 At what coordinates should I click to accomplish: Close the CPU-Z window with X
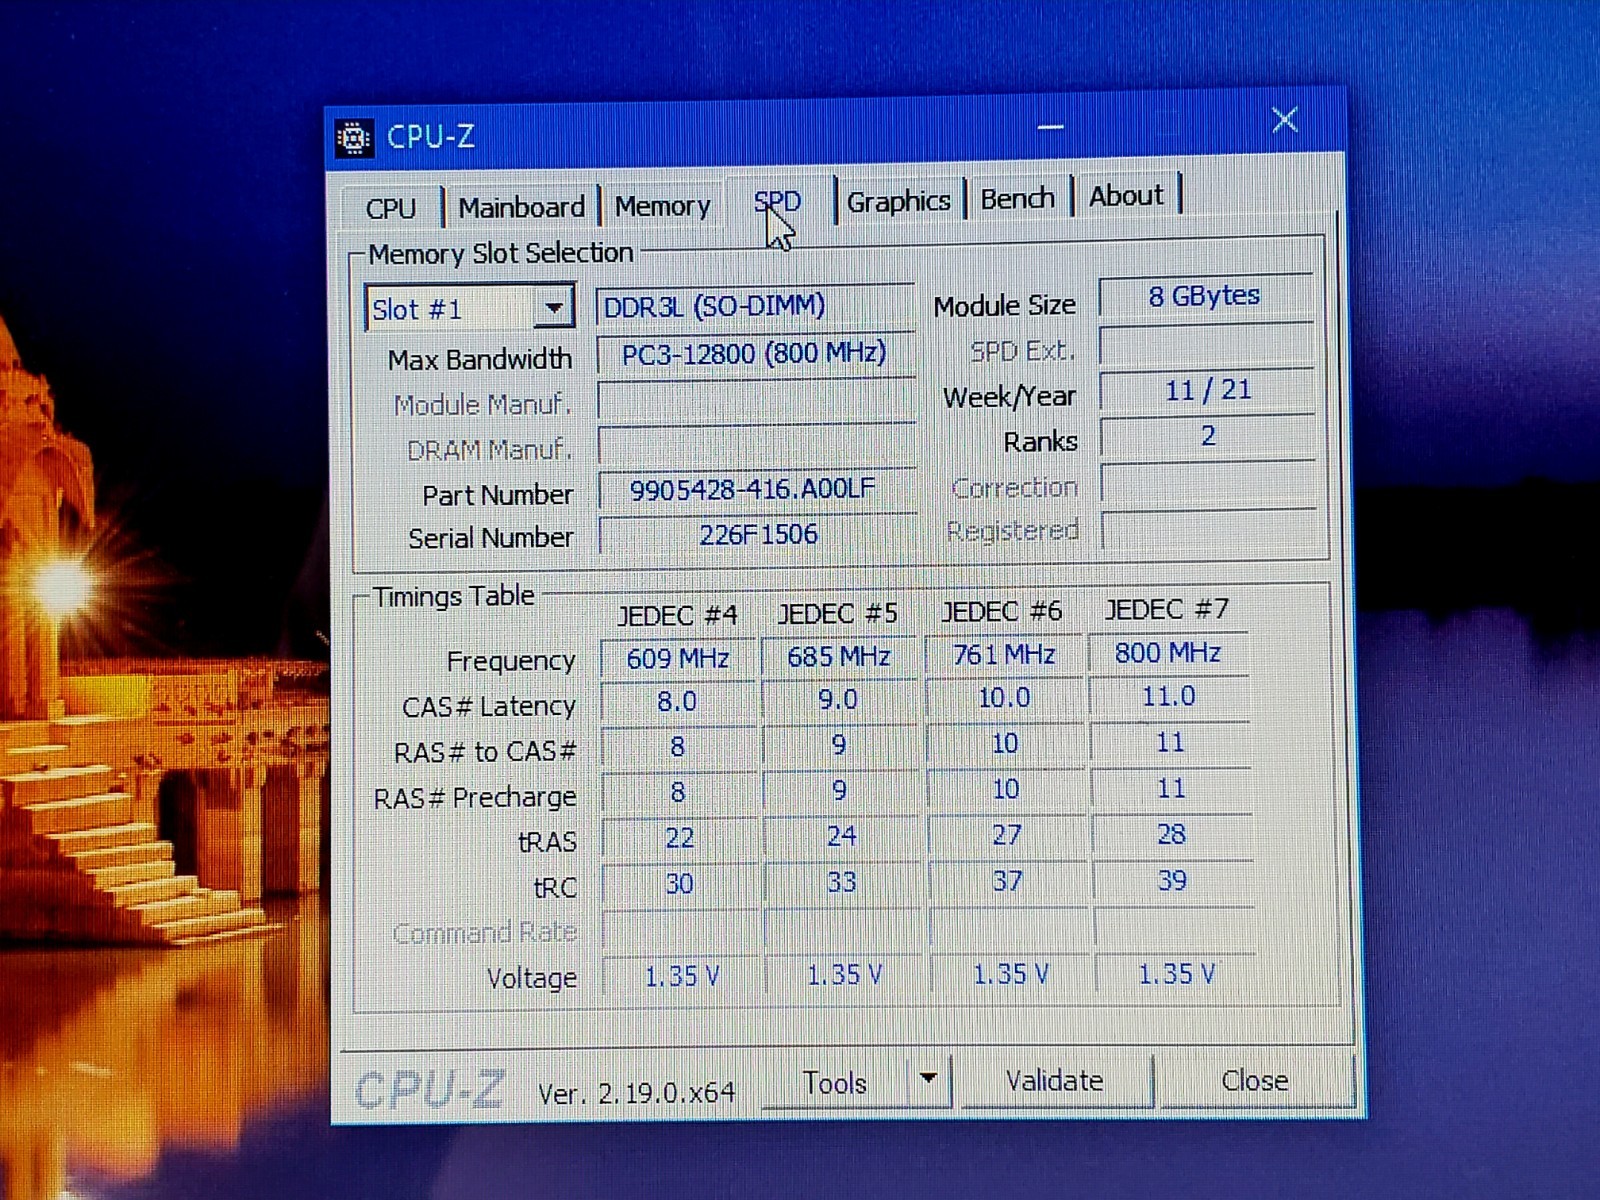click(1285, 121)
